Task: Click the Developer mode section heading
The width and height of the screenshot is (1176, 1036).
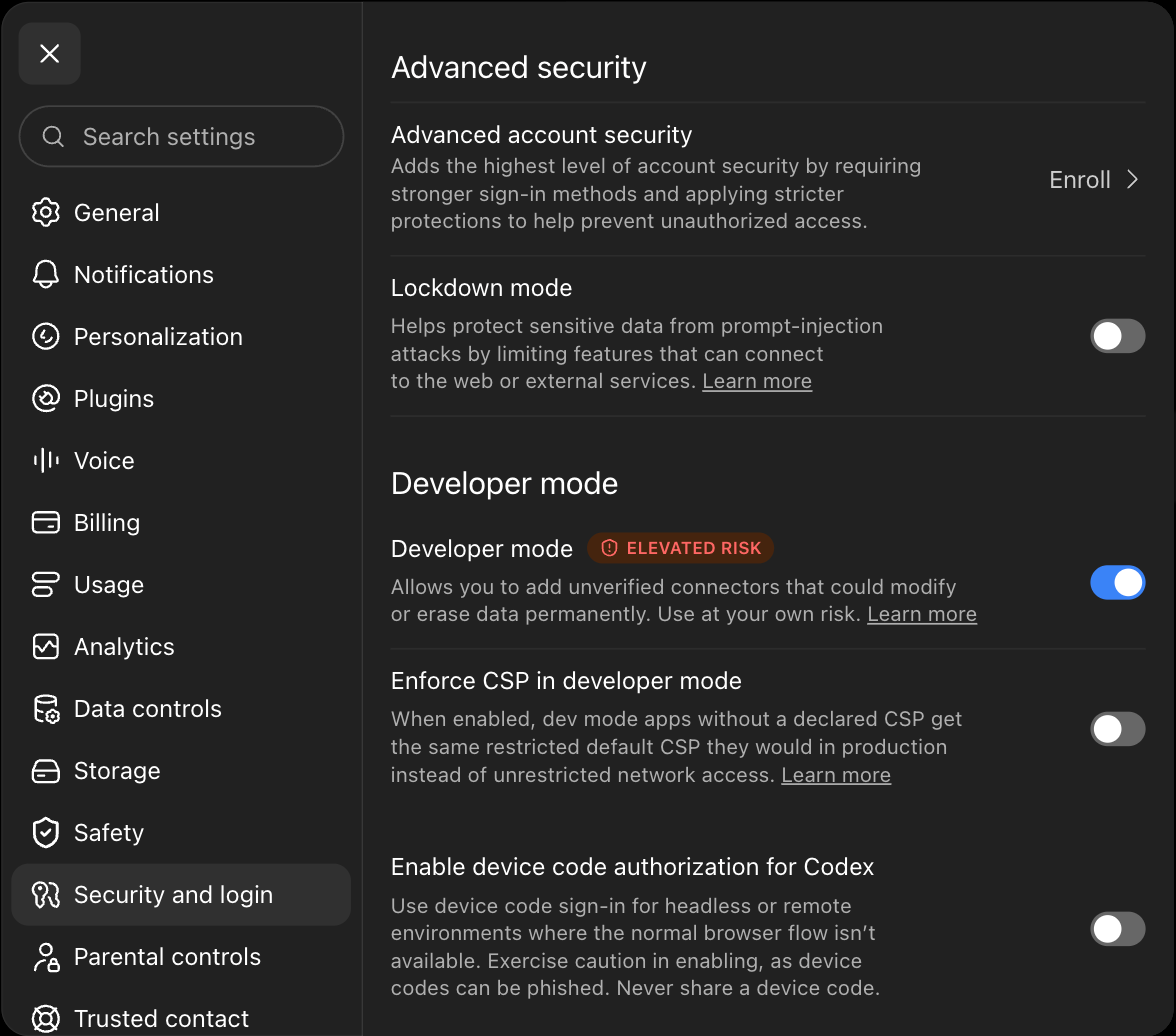Action: [x=504, y=484]
